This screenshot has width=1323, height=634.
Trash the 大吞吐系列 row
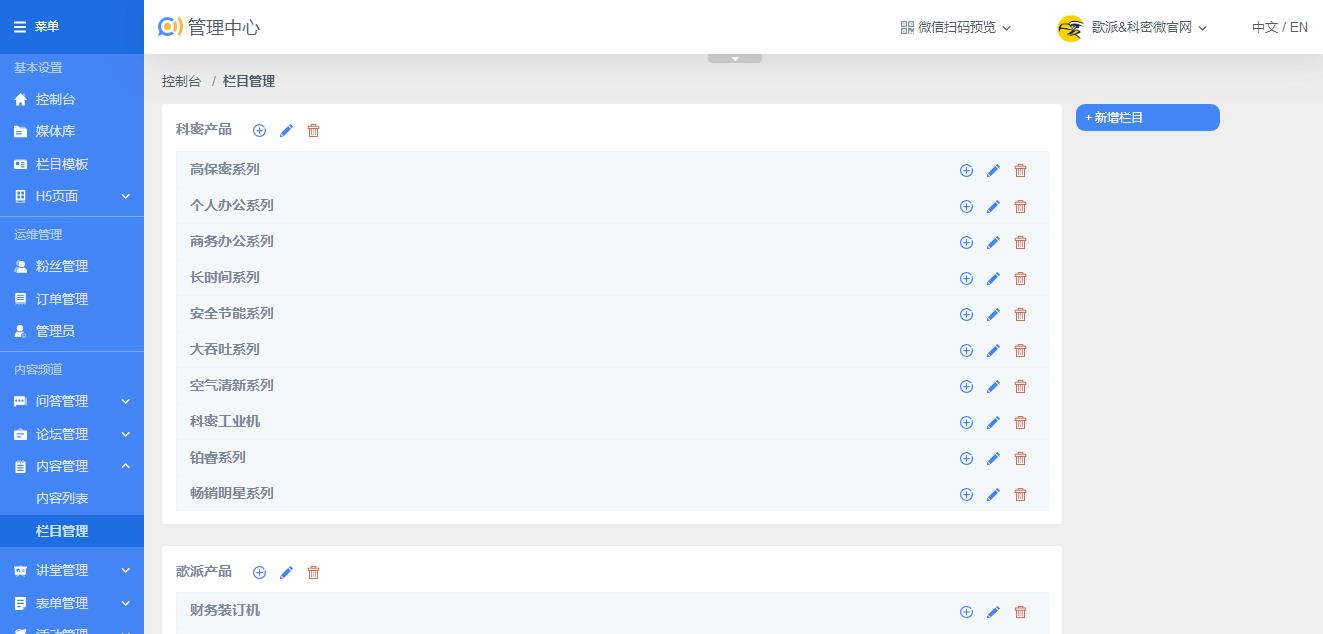point(1020,351)
